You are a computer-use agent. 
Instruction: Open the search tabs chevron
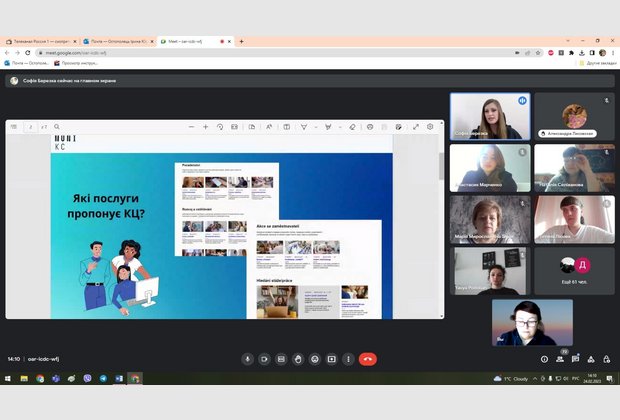[x=568, y=41]
